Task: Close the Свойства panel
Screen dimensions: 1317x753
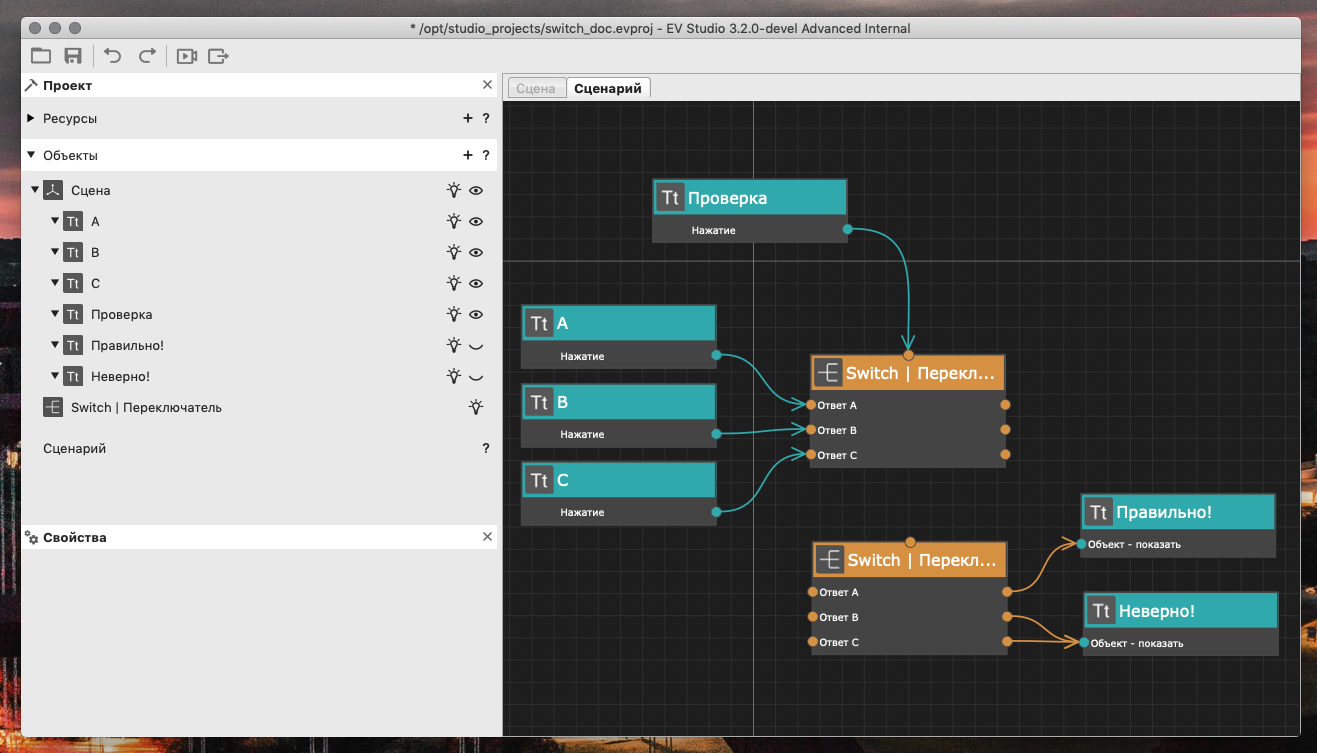Action: (x=487, y=537)
